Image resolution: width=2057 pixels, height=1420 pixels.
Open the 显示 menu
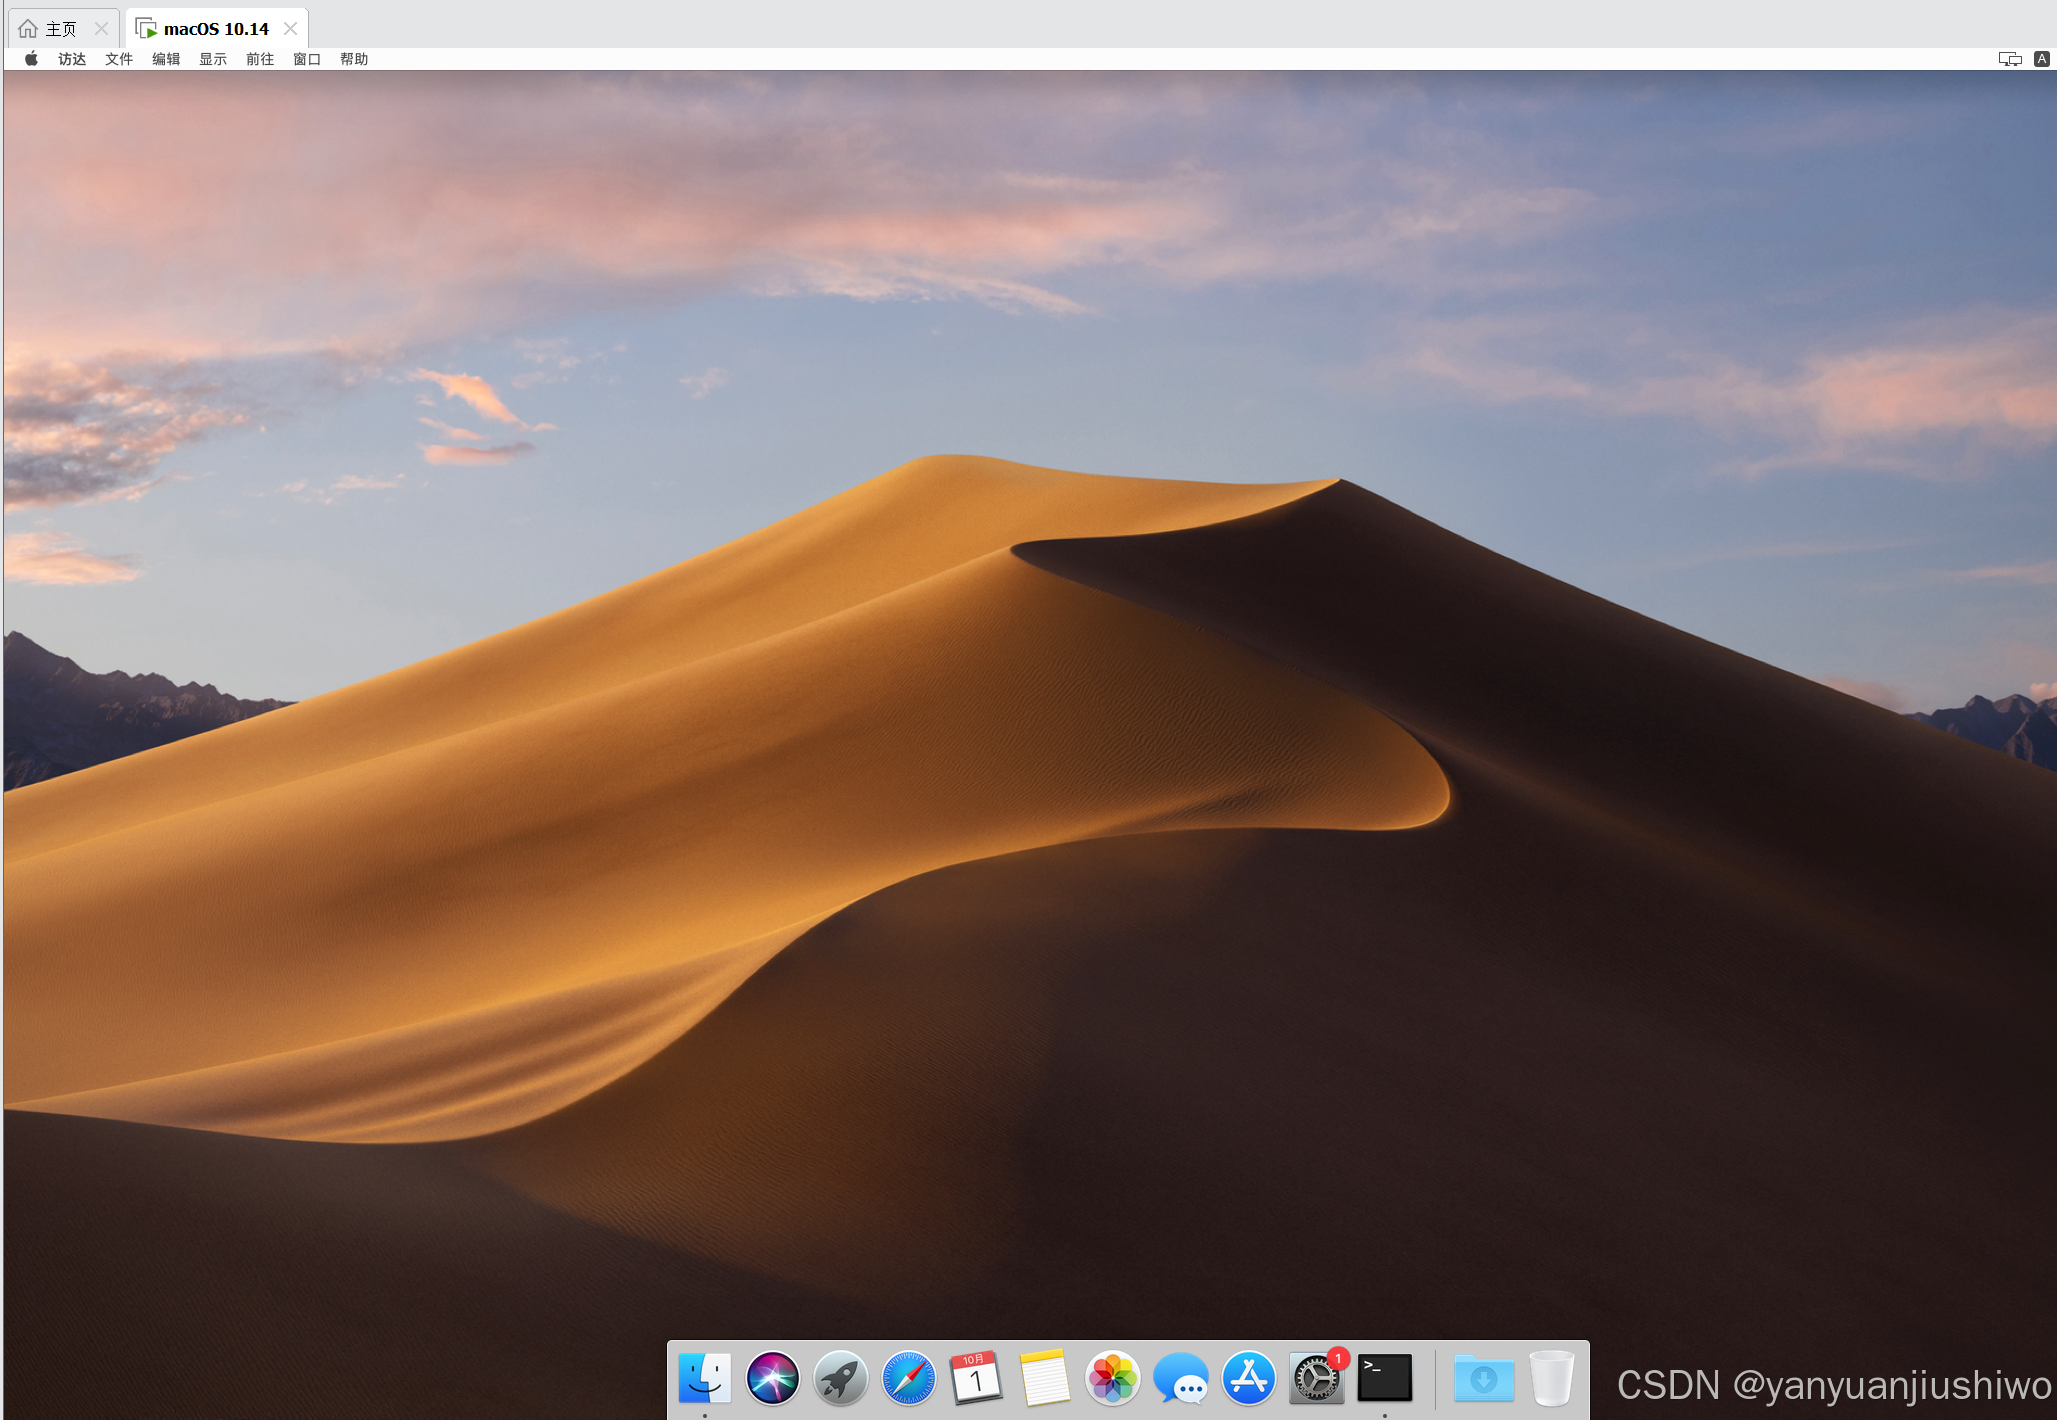pos(213,59)
